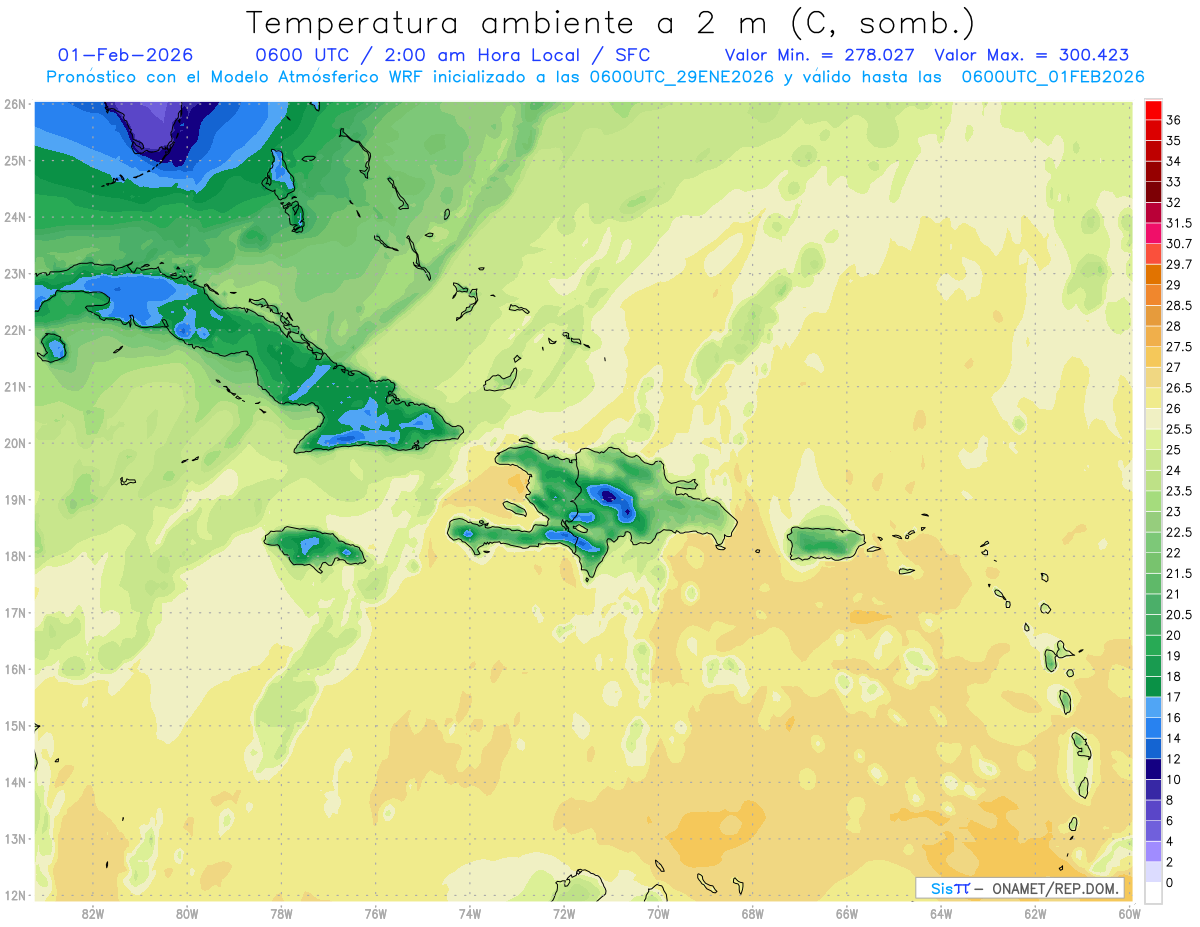This screenshot has width=1200, height=927.
Task: Select the 76W longitude axis label
Action: [376, 914]
